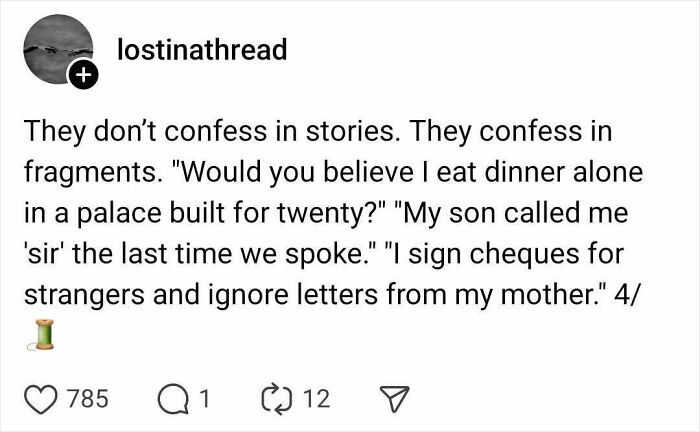Follow lostinathread using the plus badge
The image size is (700, 432).
(83, 74)
